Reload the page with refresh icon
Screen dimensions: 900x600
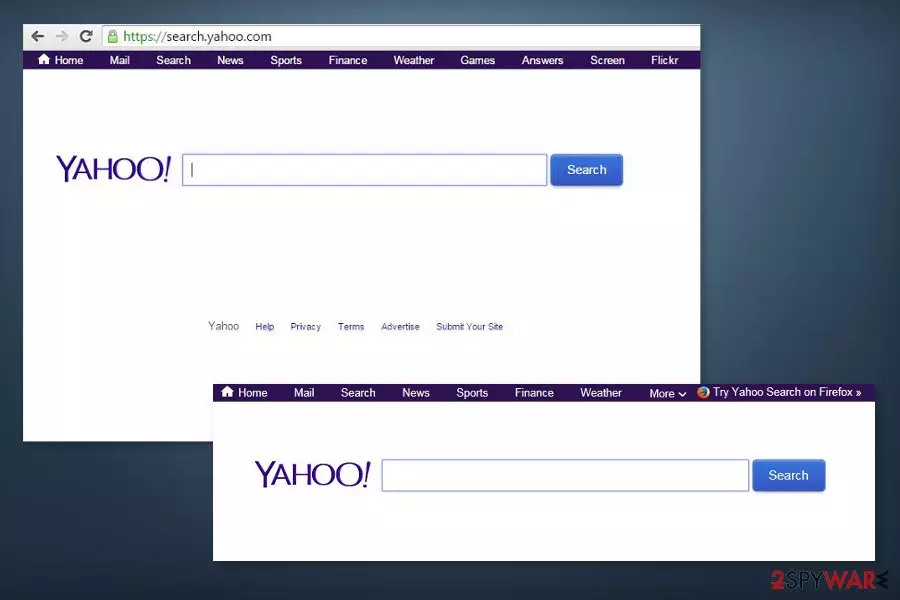coord(86,36)
